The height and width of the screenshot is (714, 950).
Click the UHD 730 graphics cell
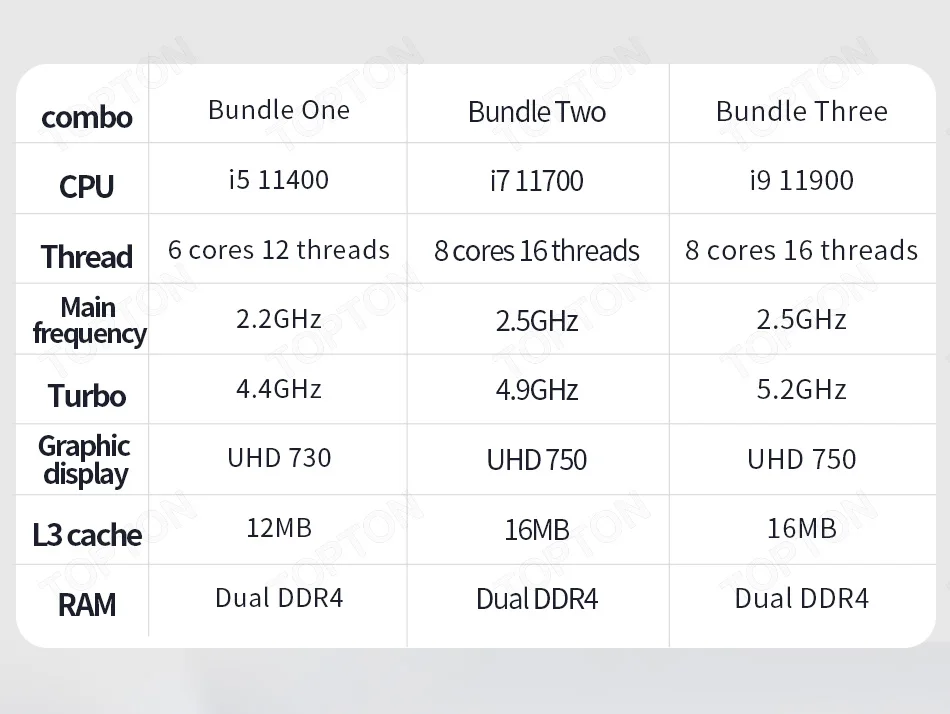[x=279, y=458]
